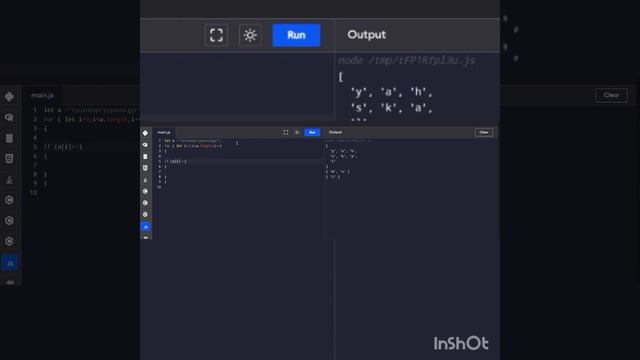The image size is (640, 360).
Task: Select the large Output heading
Action: point(367,35)
